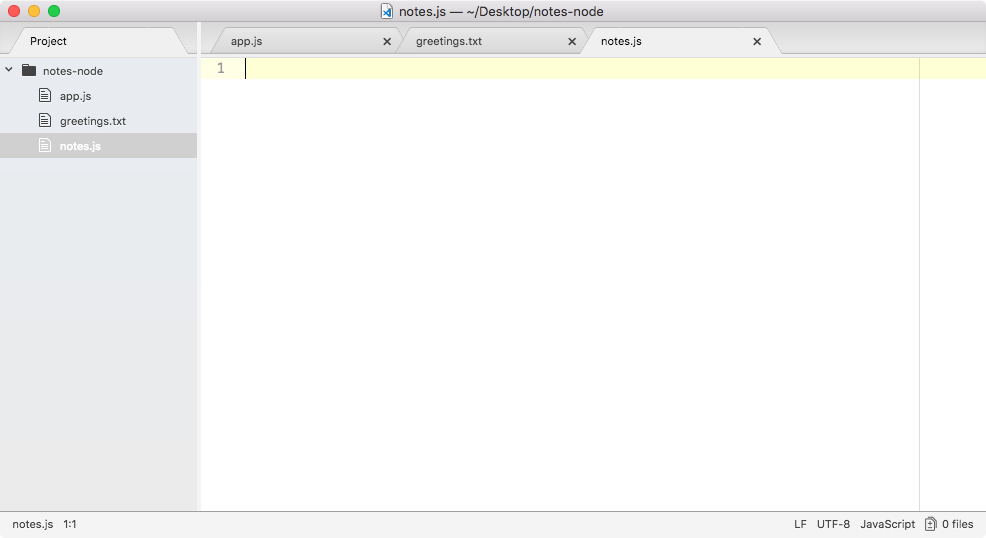This screenshot has width=986, height=538.
Task: Click line number 1 in the gutter
Action: coord(221,68)
